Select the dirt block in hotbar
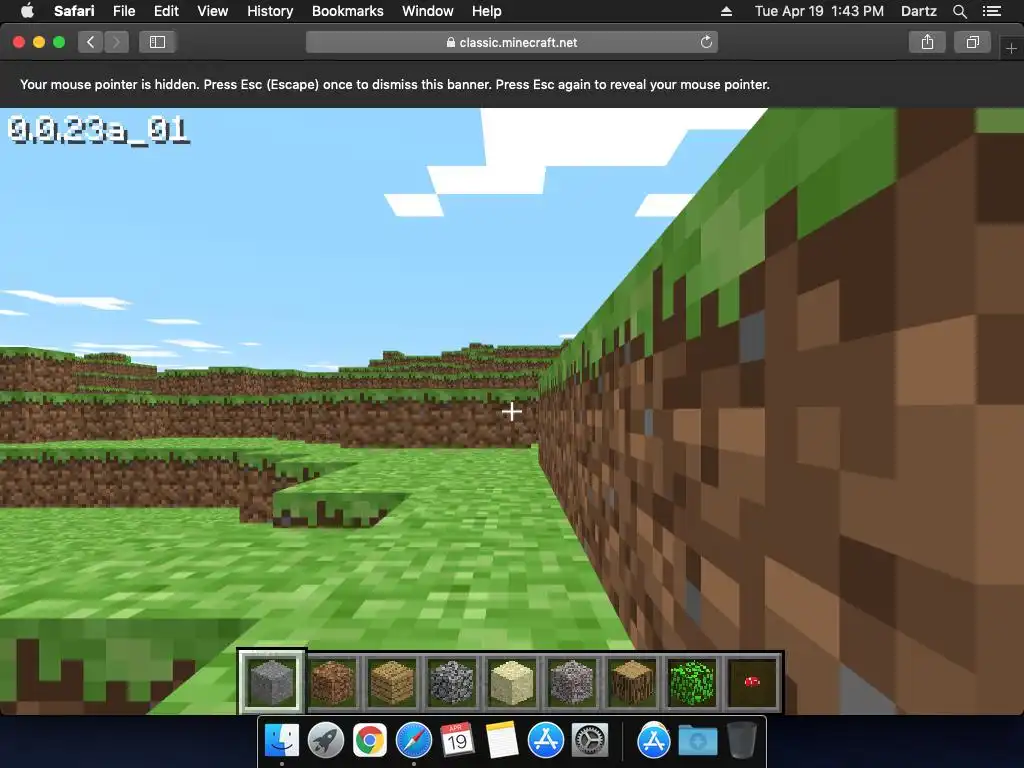Viewport: 1024px width, 768px height. point(332,682)
